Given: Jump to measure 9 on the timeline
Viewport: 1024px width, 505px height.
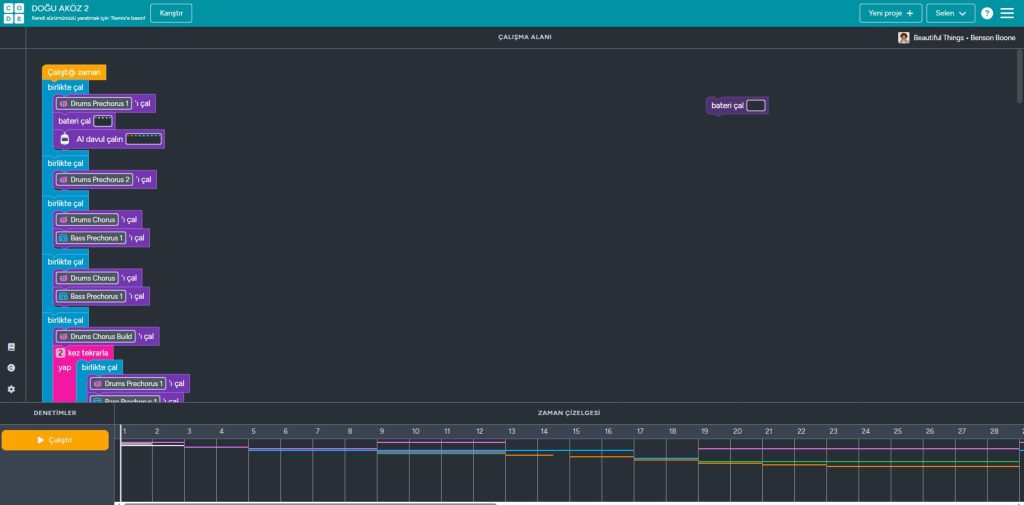Looking at the screenshot, I should pos(382,431).
